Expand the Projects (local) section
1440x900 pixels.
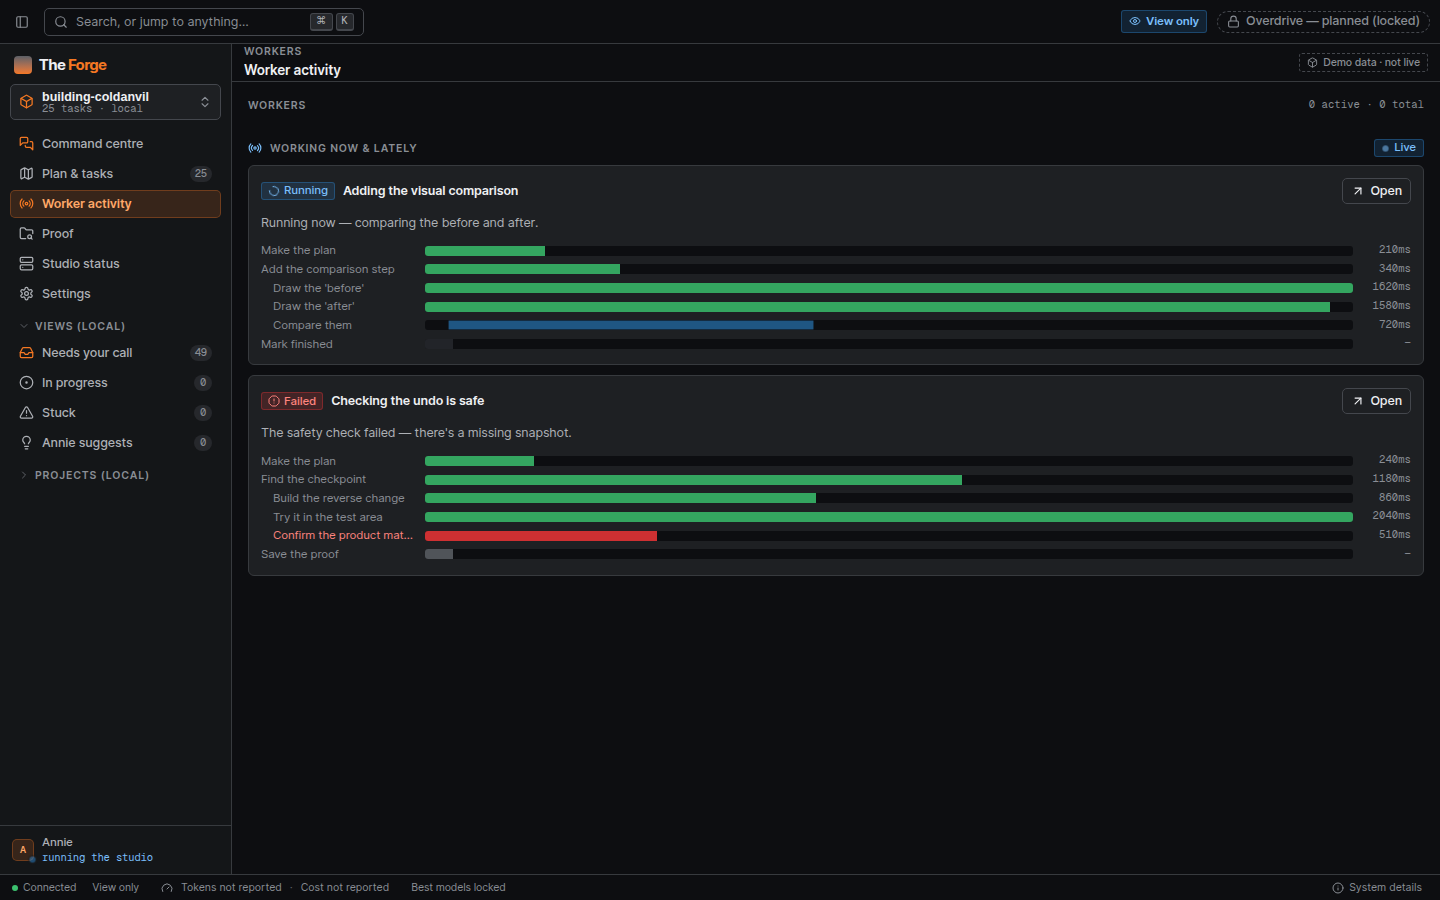point(84,475)
